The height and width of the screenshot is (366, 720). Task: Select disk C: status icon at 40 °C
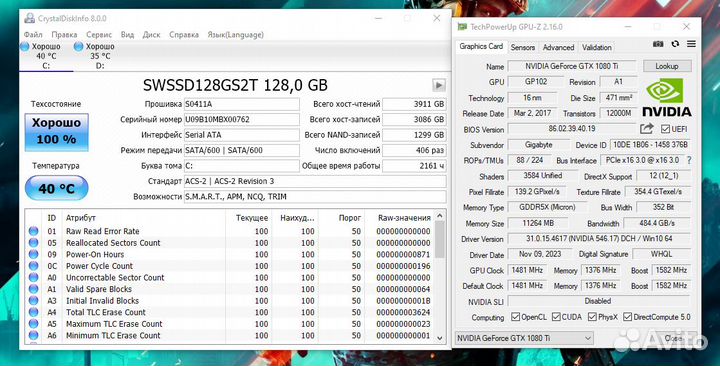pos(25,46)
